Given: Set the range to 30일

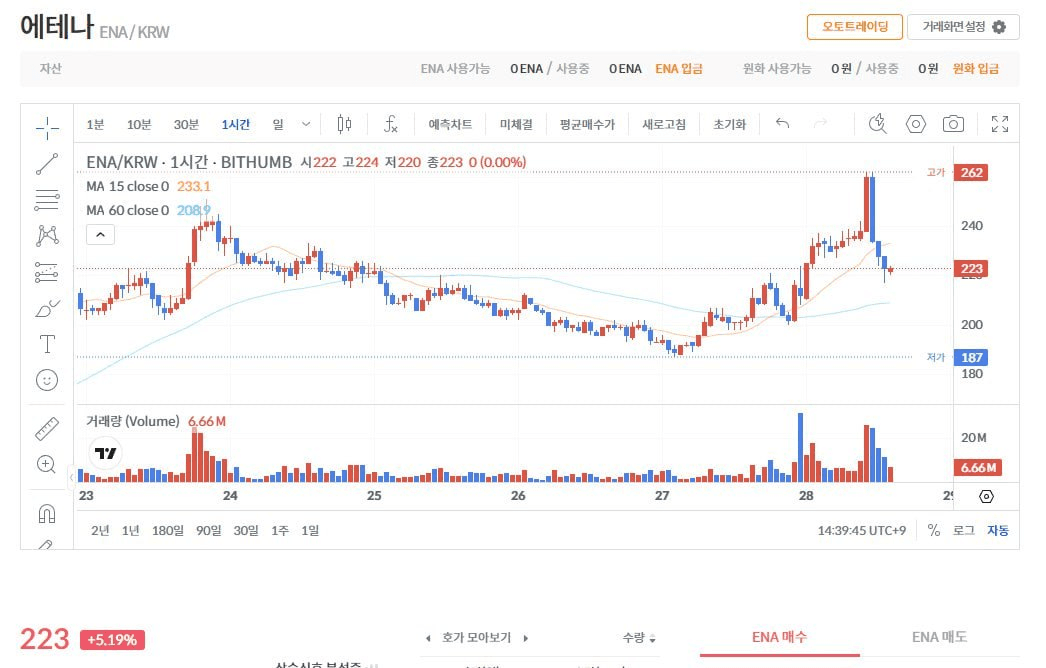Looking at the screenshot, I should point(245,531).
